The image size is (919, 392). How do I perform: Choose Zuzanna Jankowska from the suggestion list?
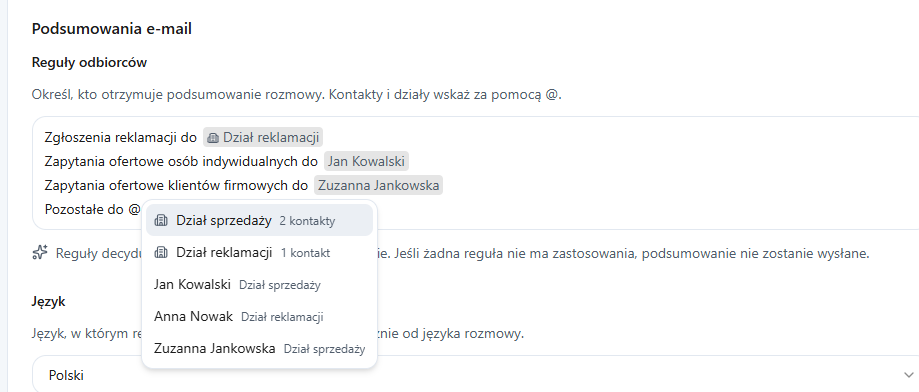point(259,349)
